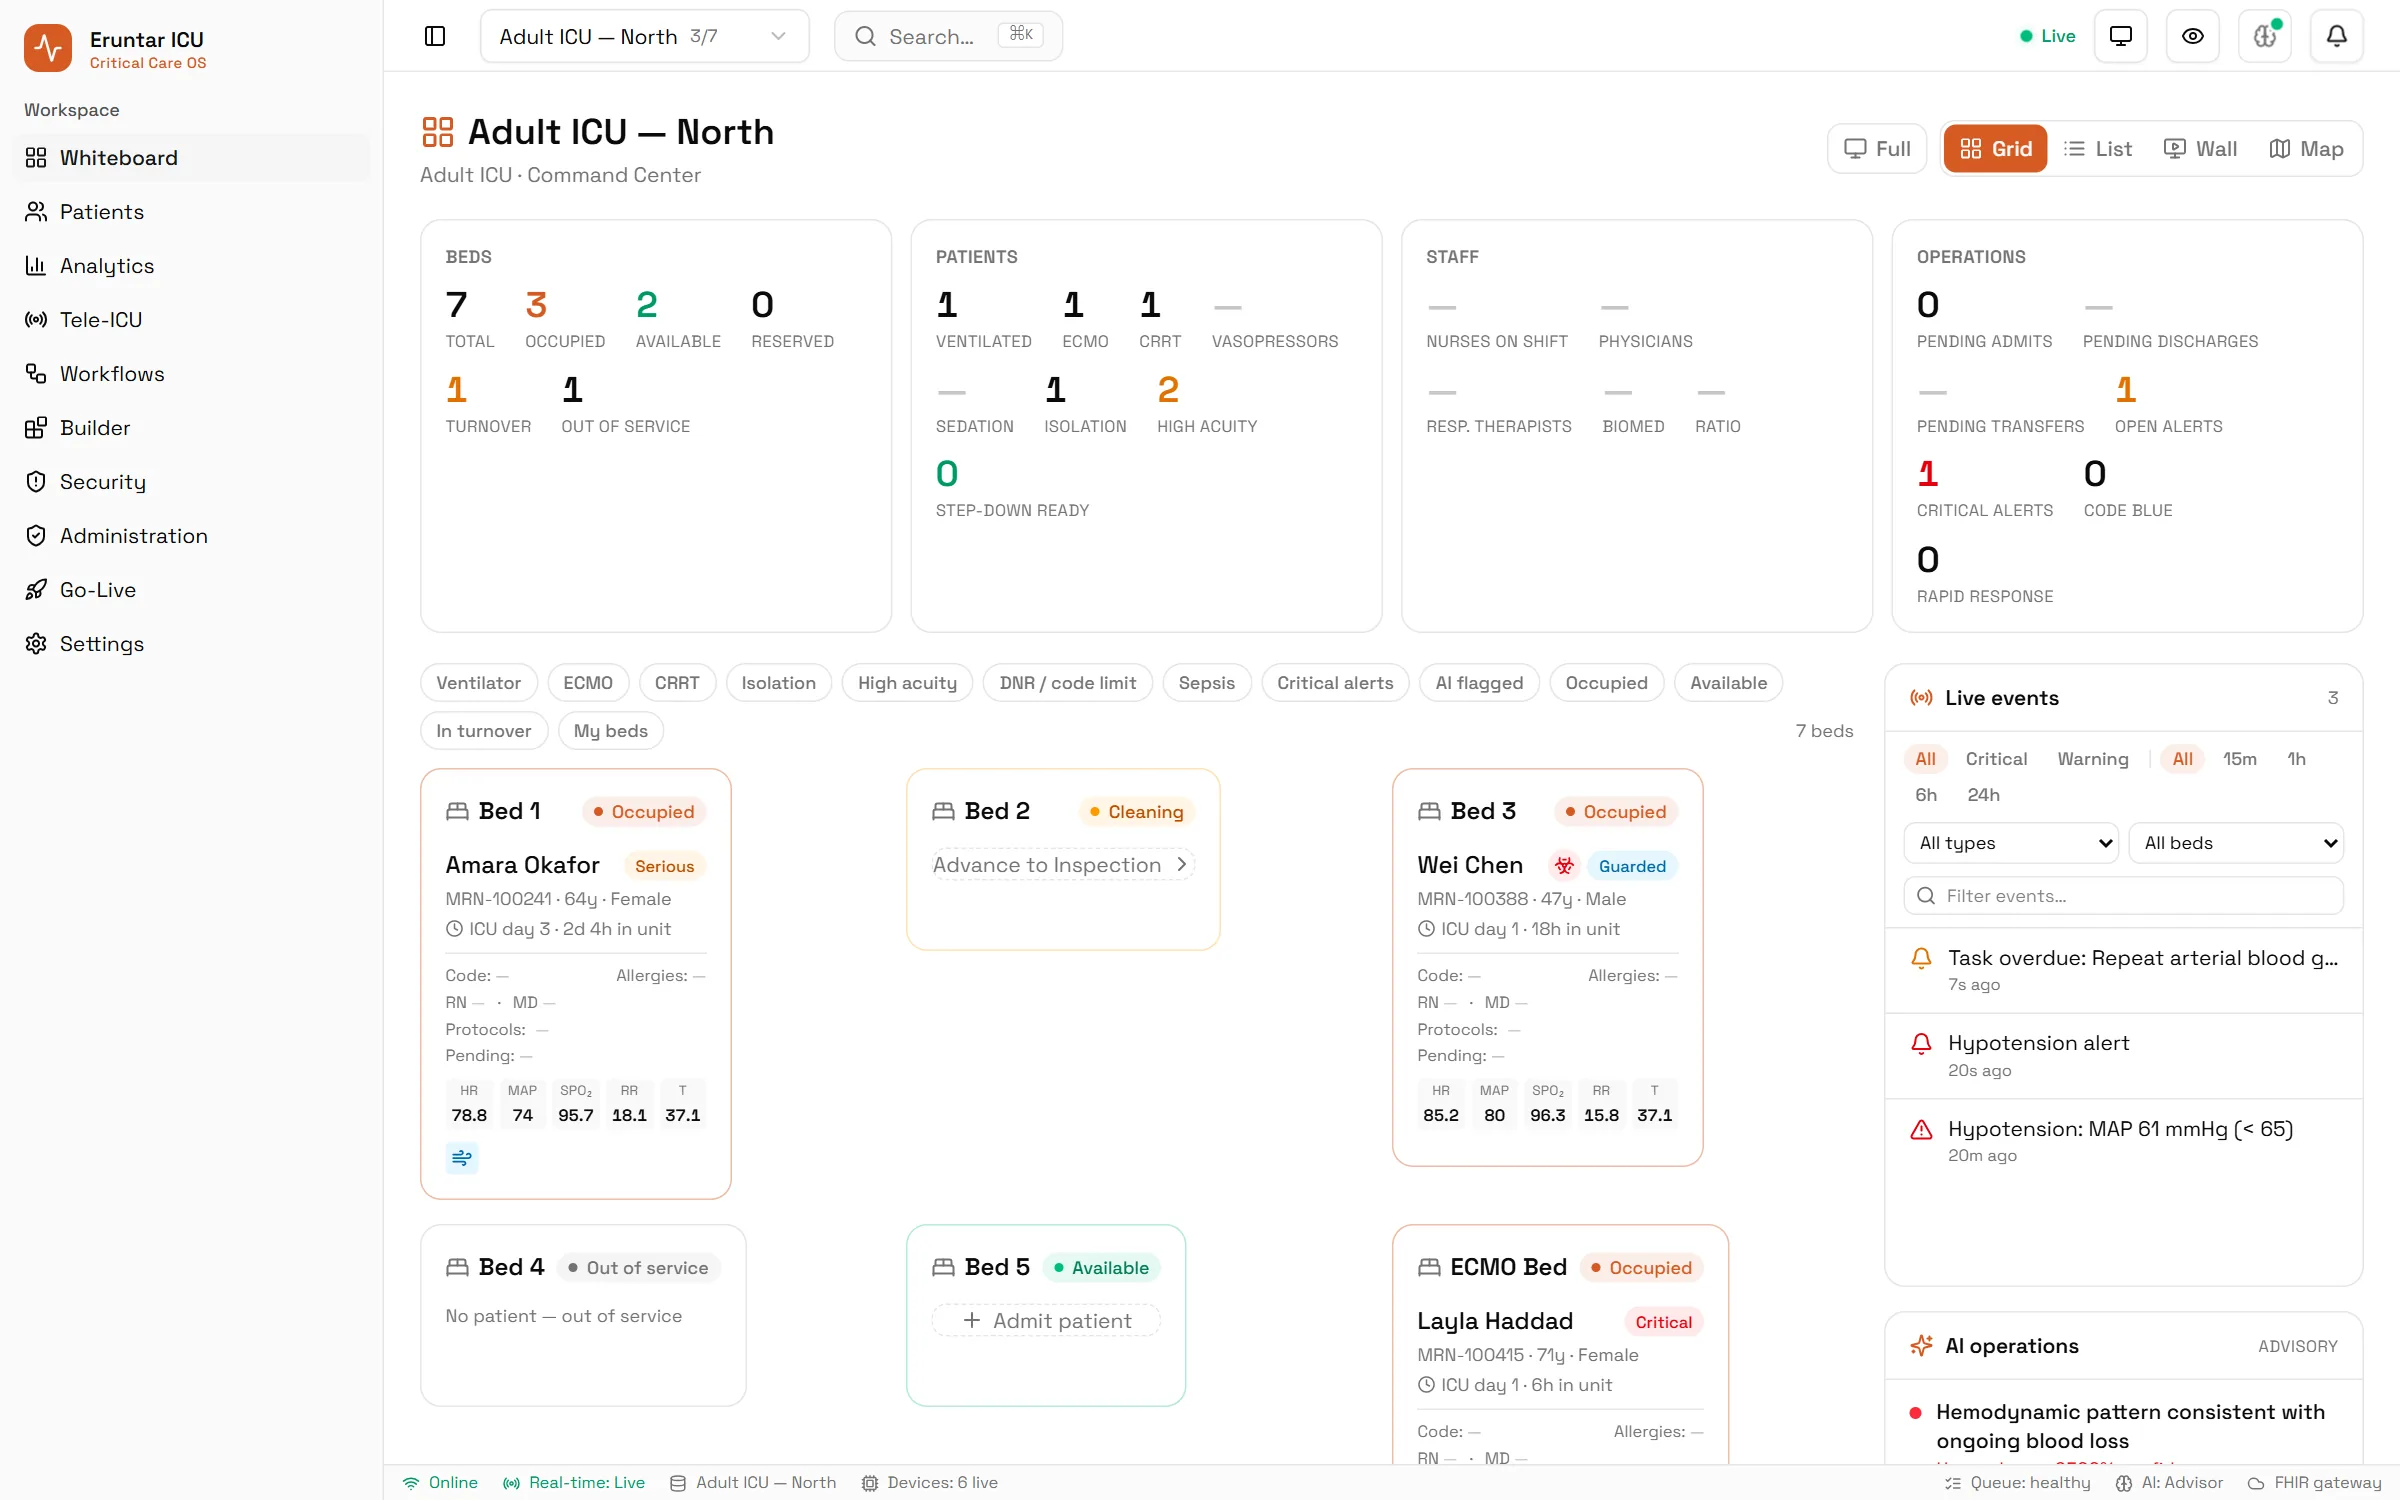Open the notifications bell
Viewport: 2400px width, 1500px height.
tap(2337, 36)
